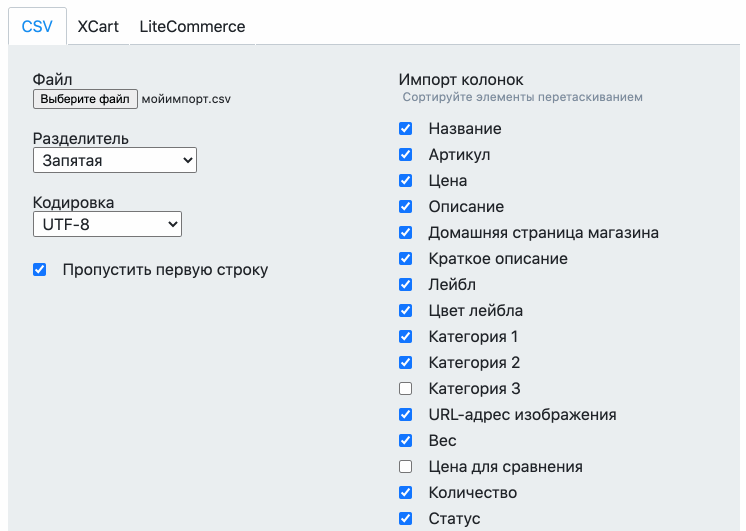
Task: Click the Сортируйте элементы перетаскиванием hint
Action: (522, 97)
